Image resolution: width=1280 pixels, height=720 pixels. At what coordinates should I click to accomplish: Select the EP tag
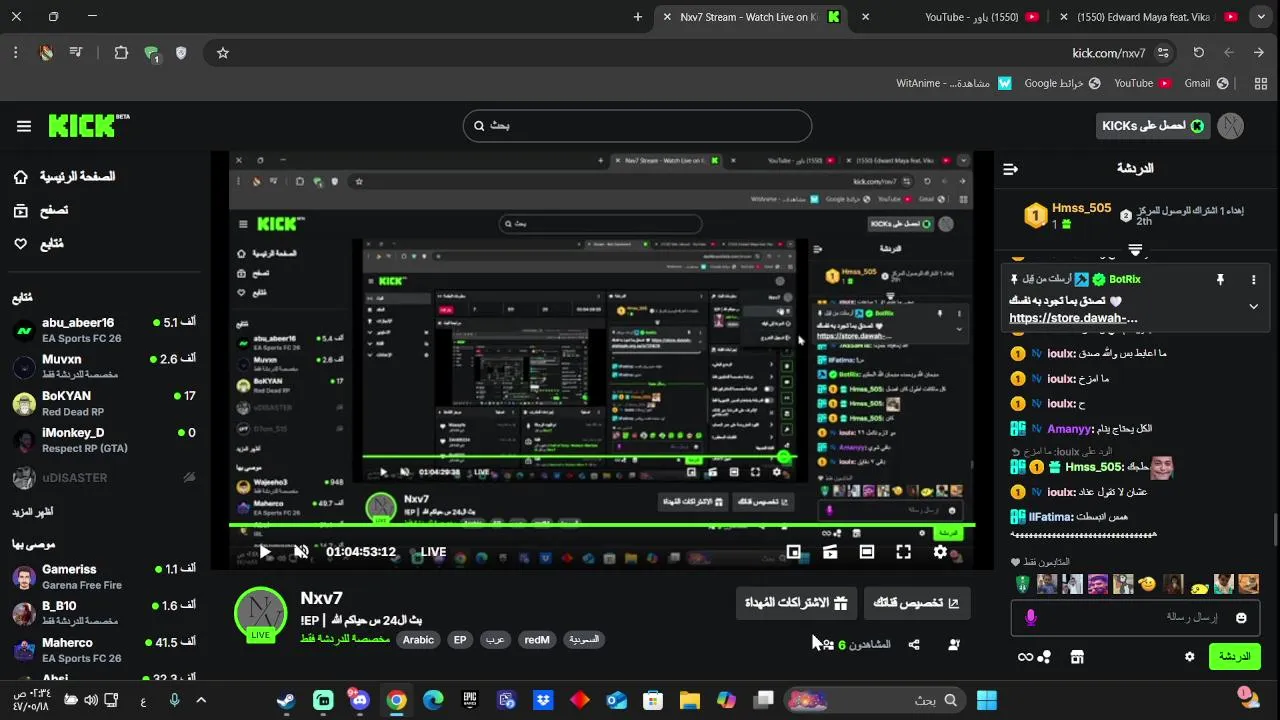tap(460, 640)
